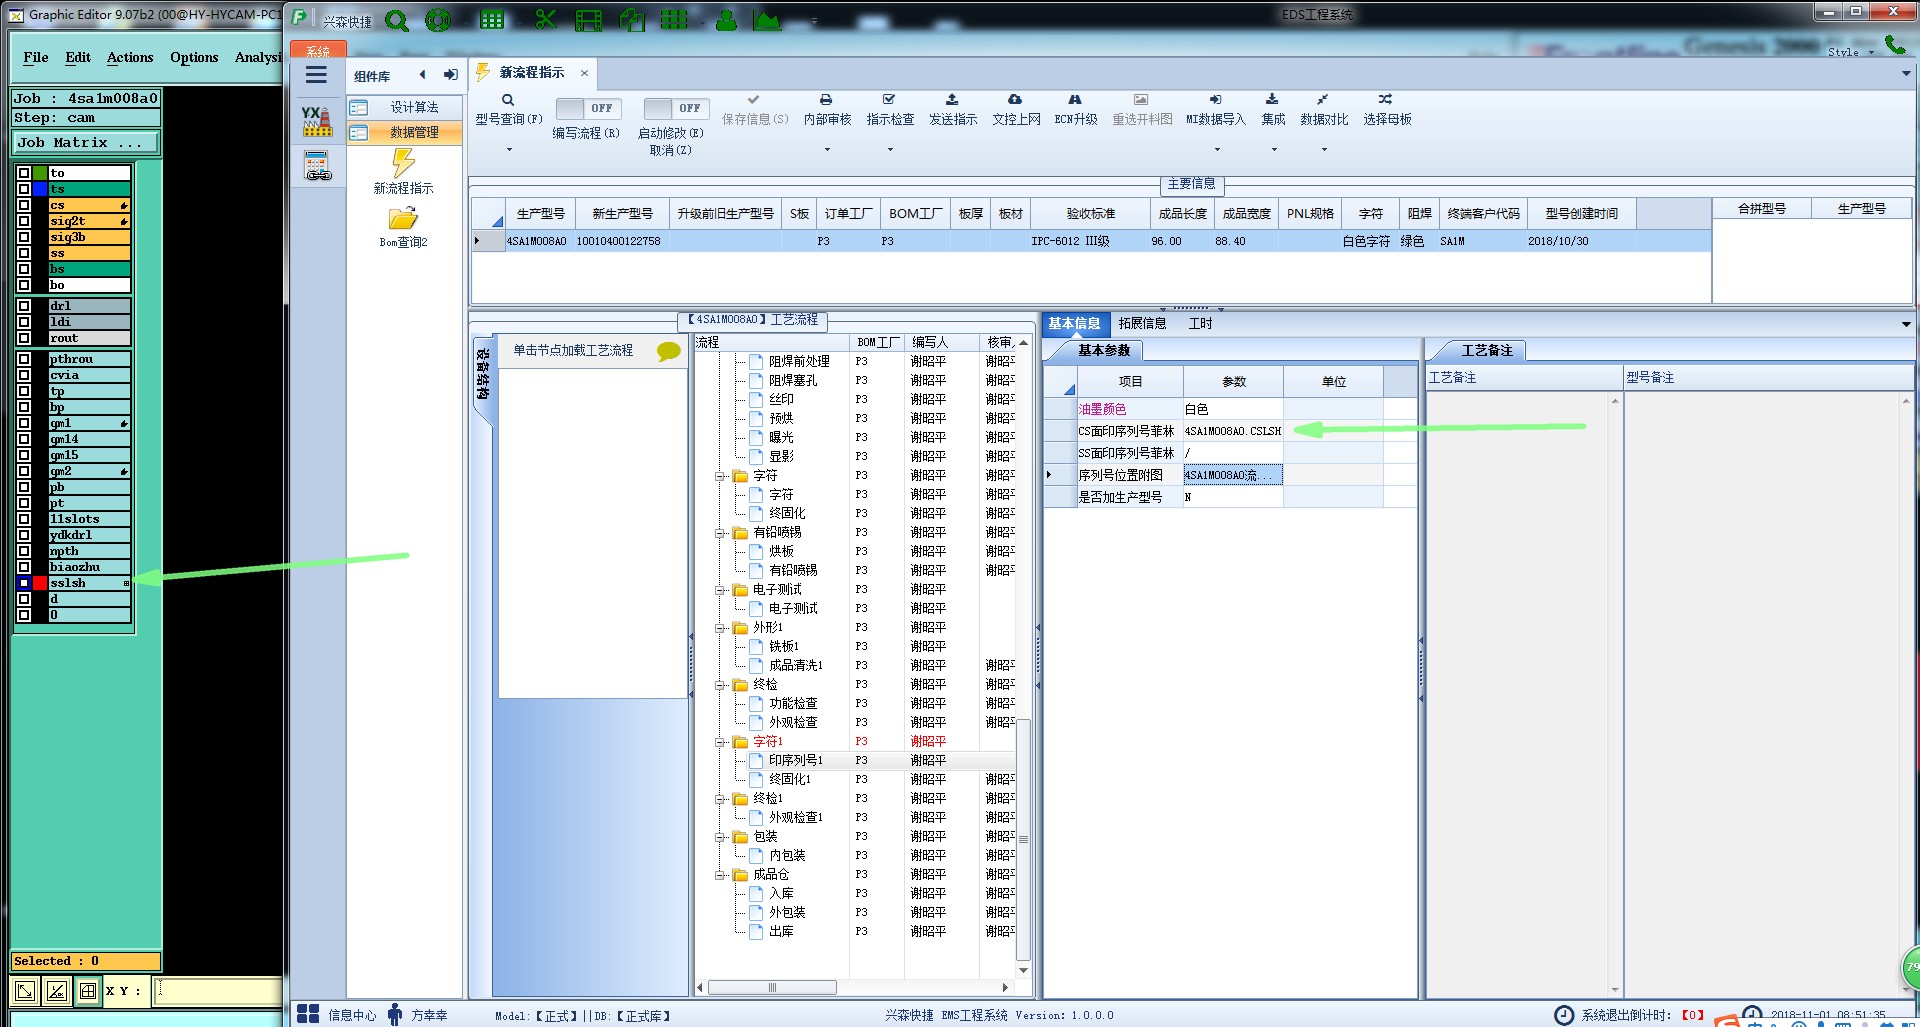Click the X Y coordinate input field
This screenshot has height=1027, width=1920.
[218, 991]
